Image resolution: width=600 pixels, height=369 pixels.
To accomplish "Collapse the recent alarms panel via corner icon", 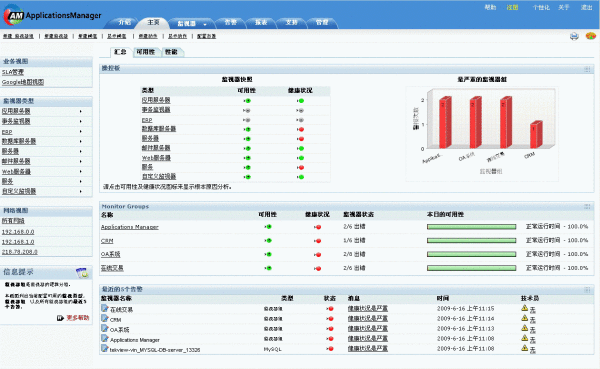I will pyautogui.click(x=587, y=290).
